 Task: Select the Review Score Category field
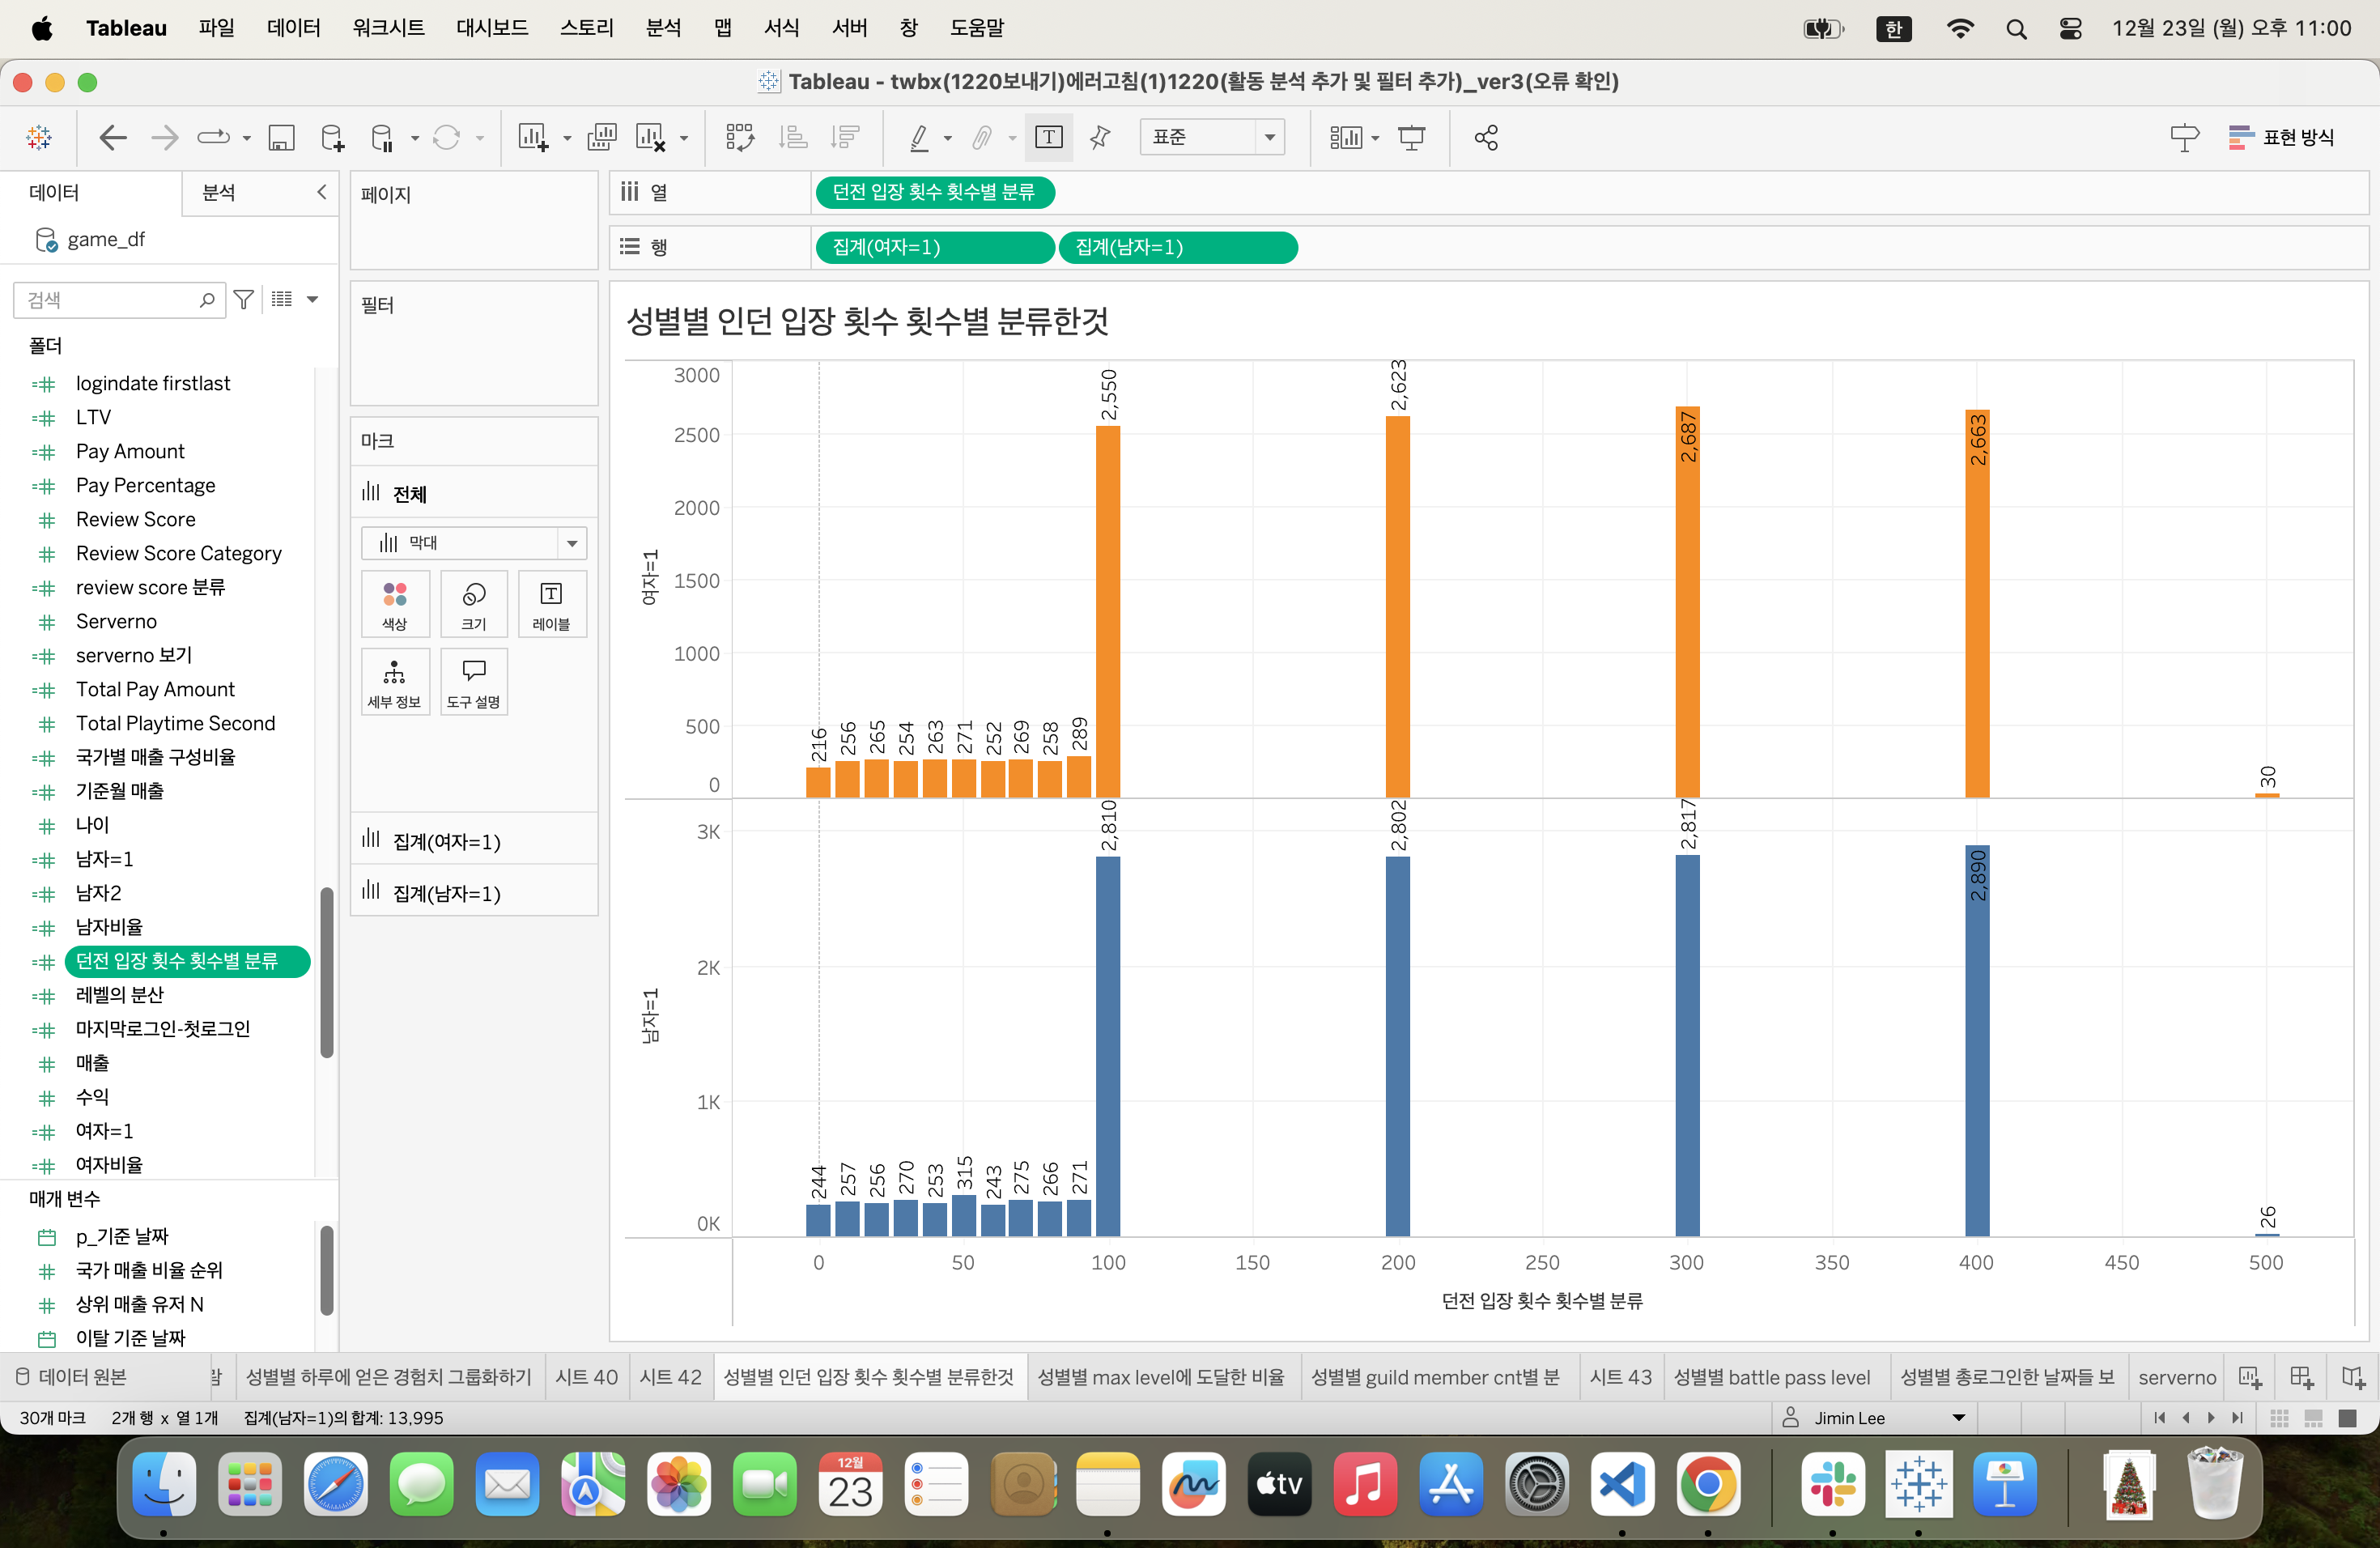point(178,553)
